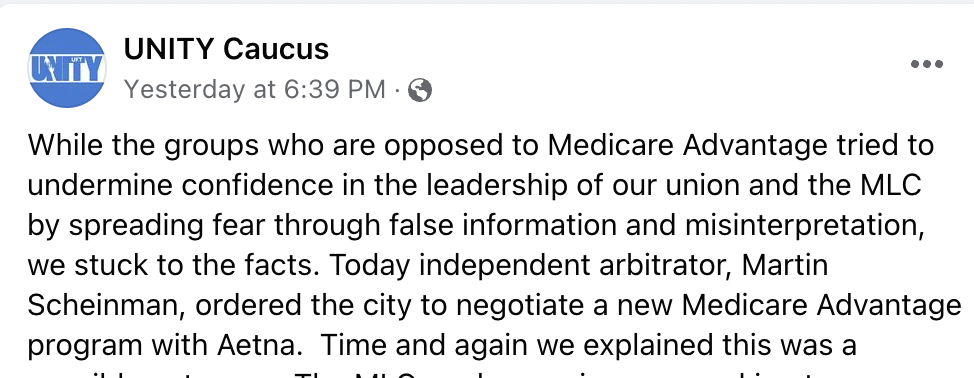Open the "Yesterday at 6:39 PM" timestamp
This screenshot has width=974, height=378.
pyautogui.click(x=255, y=89)
